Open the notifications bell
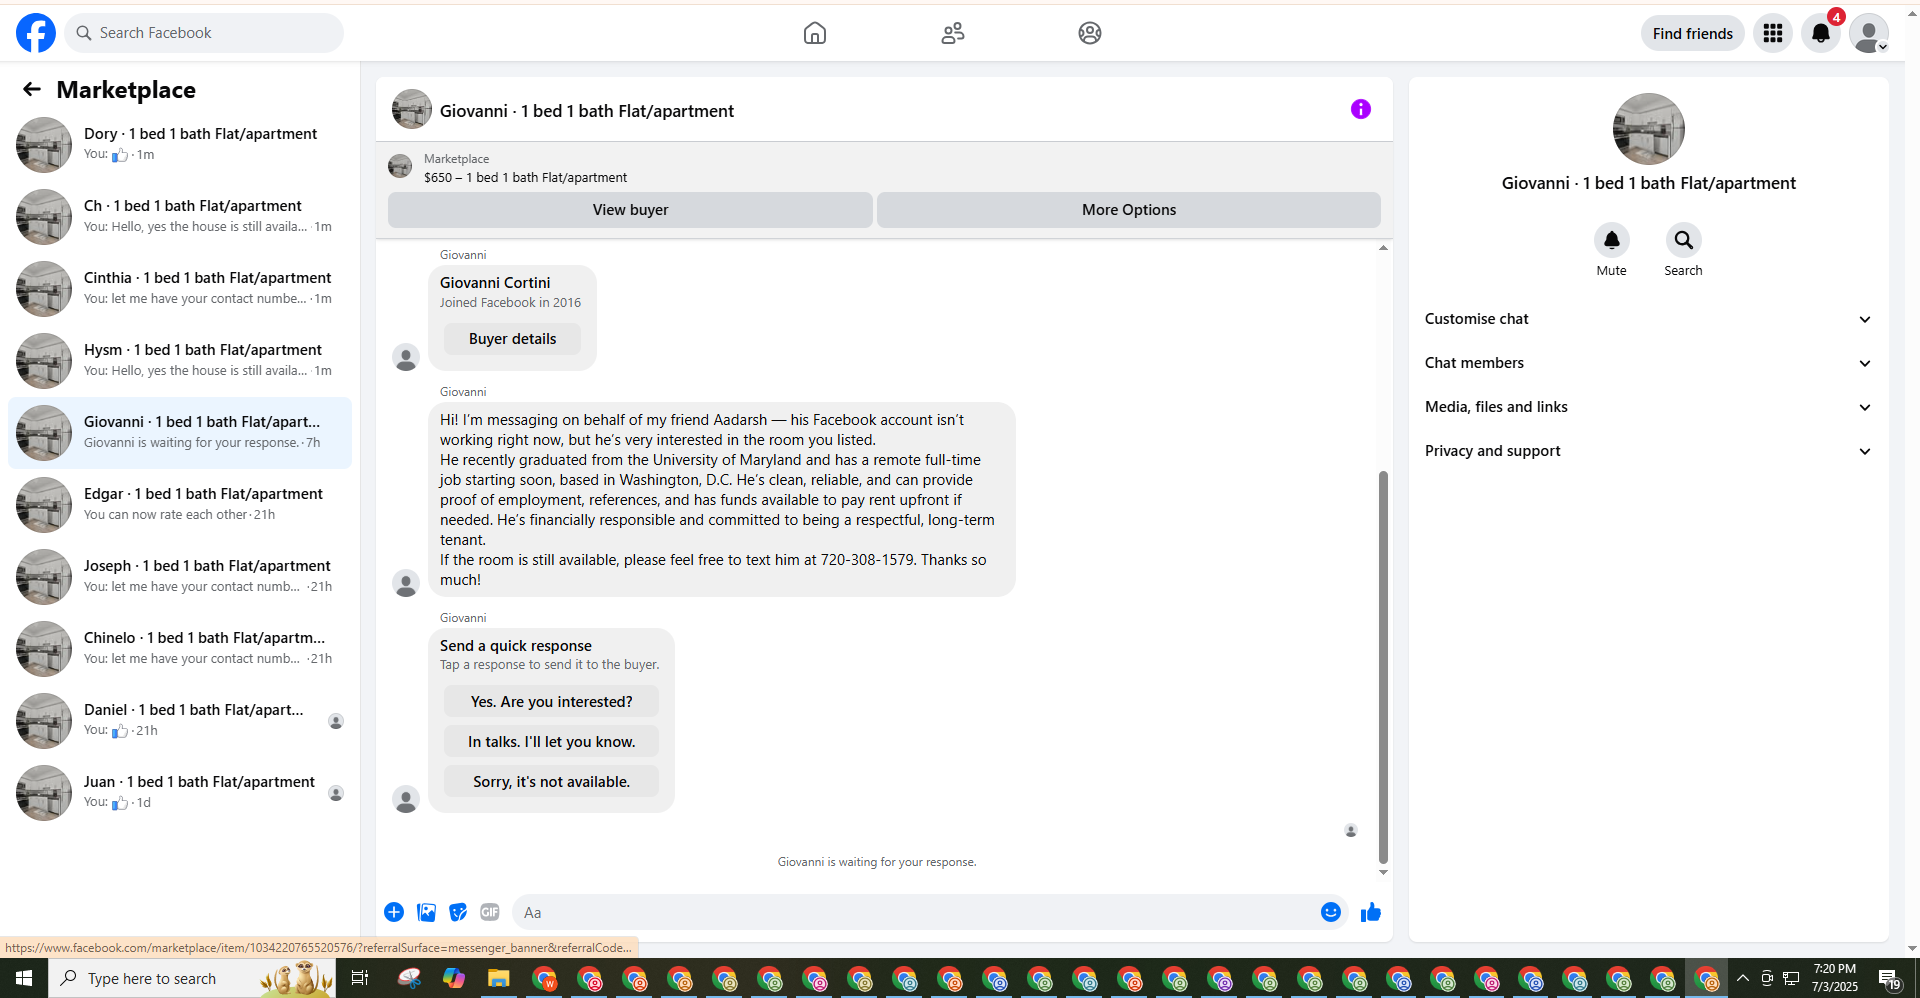Viewport: 1920px width, 998px height. click(1821, 33)
